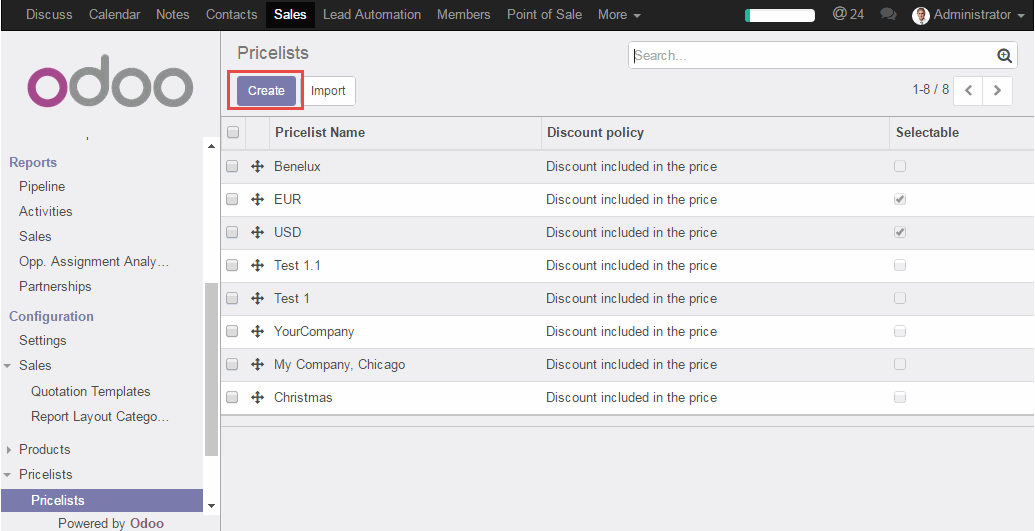Image resolution: width=1035 pixels, height=531 pixels.
Task: Click the drag handle icon for Benelux
Action: (x=257, y=167)
